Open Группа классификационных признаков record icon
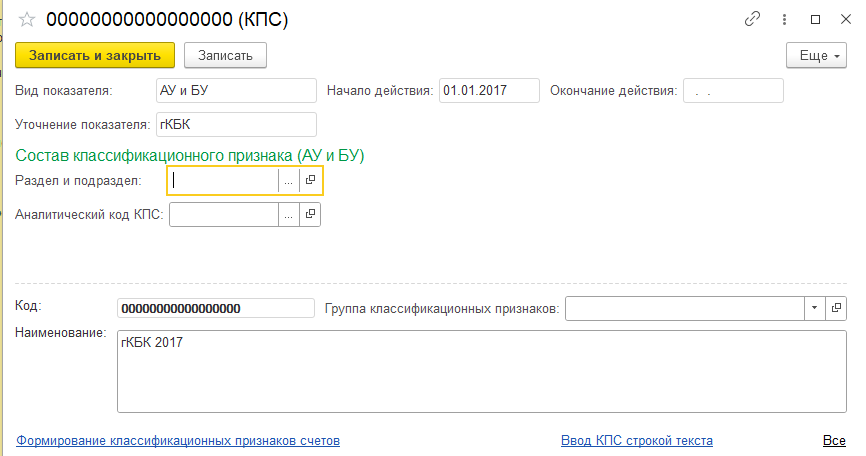Viewport: 866px width, 456px height. click(x=836, y=308)
